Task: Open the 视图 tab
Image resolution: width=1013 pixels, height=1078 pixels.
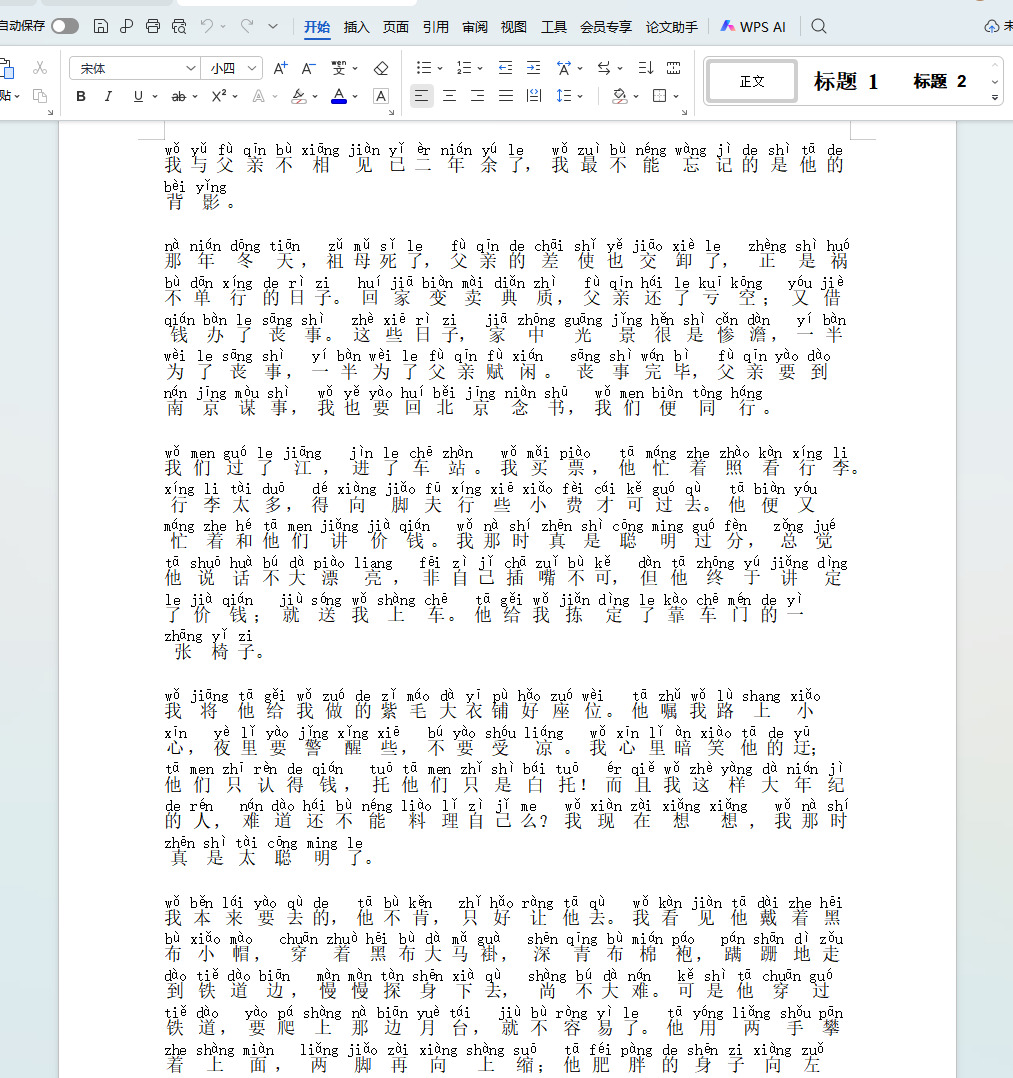Action: (514, 27)
